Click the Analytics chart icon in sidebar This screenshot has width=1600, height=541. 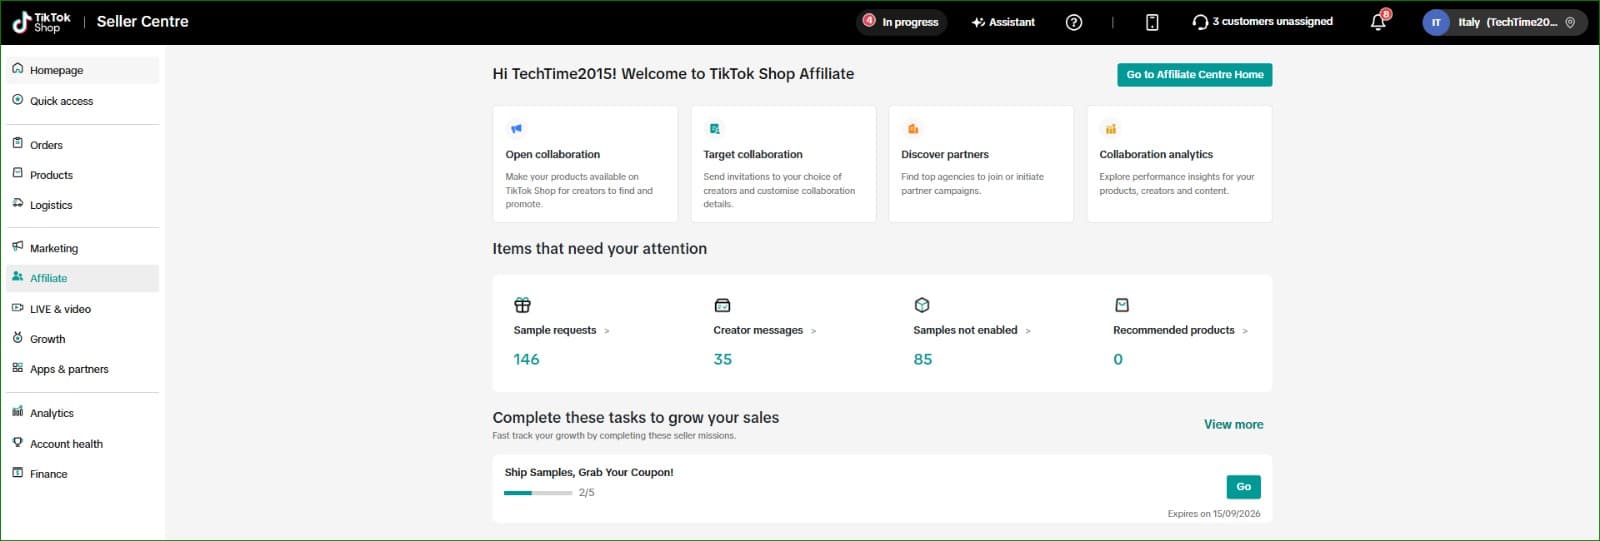(17, 412)
